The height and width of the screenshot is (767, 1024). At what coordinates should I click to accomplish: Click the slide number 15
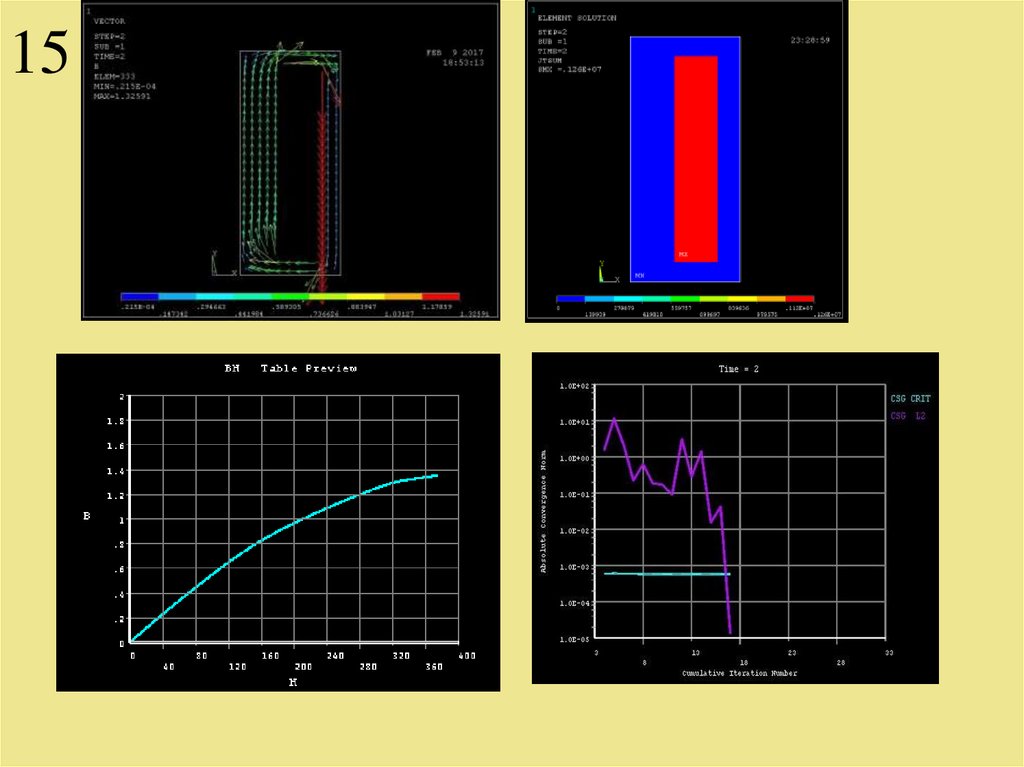click(x=40, y=53)
